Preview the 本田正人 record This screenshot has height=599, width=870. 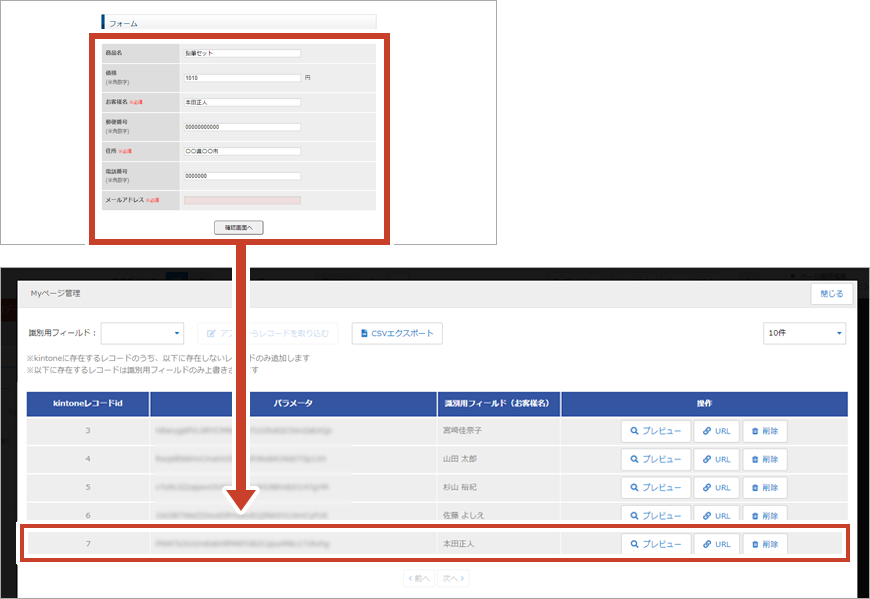(x=656, y=544)
